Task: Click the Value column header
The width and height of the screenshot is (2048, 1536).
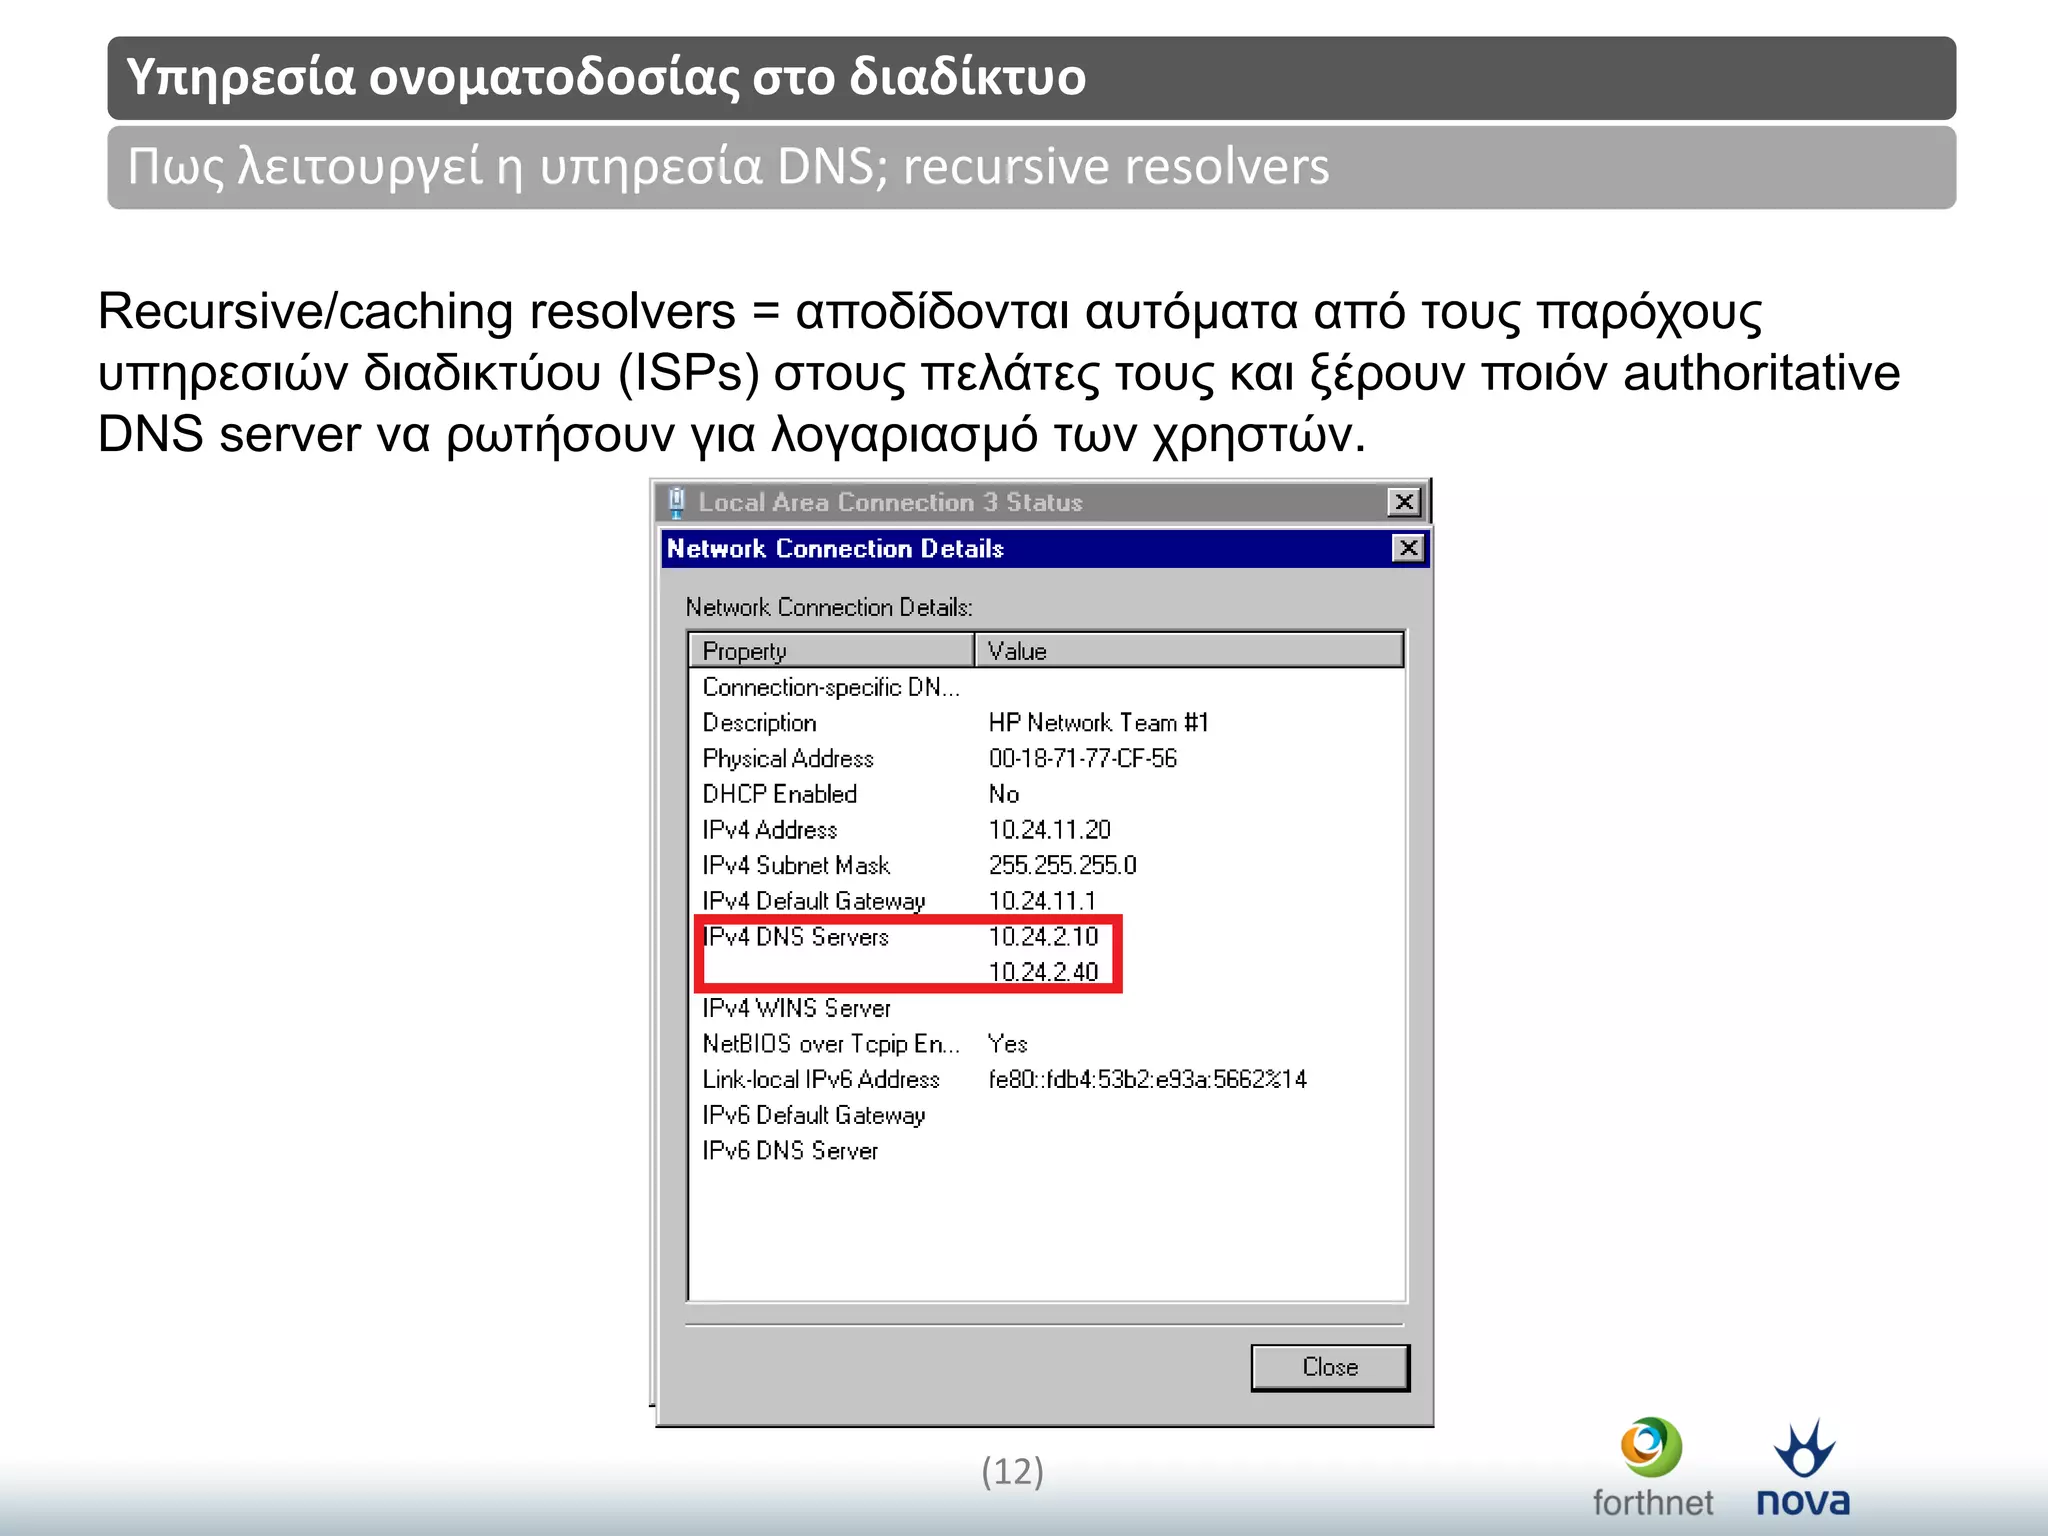Action: pyautogui.click(x=1189, y=651)
